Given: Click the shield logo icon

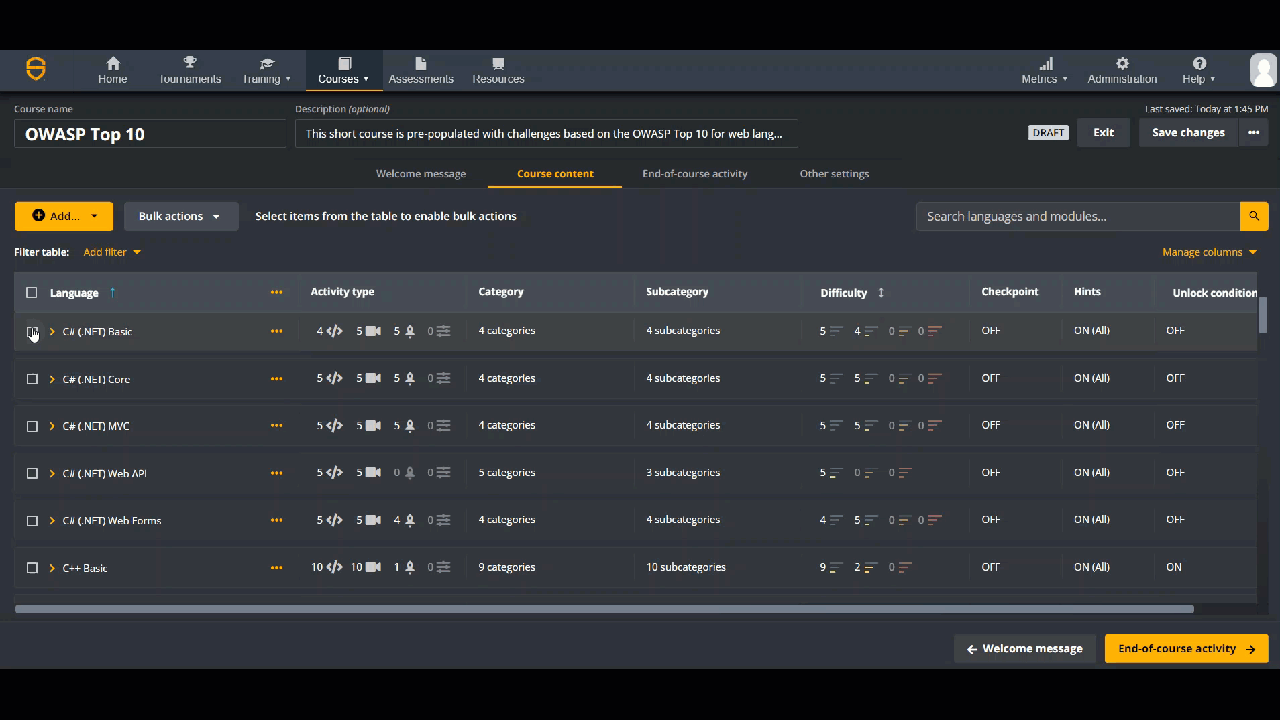Looking at the screenshot, I should pyautogui.click(x=36, y=69).
